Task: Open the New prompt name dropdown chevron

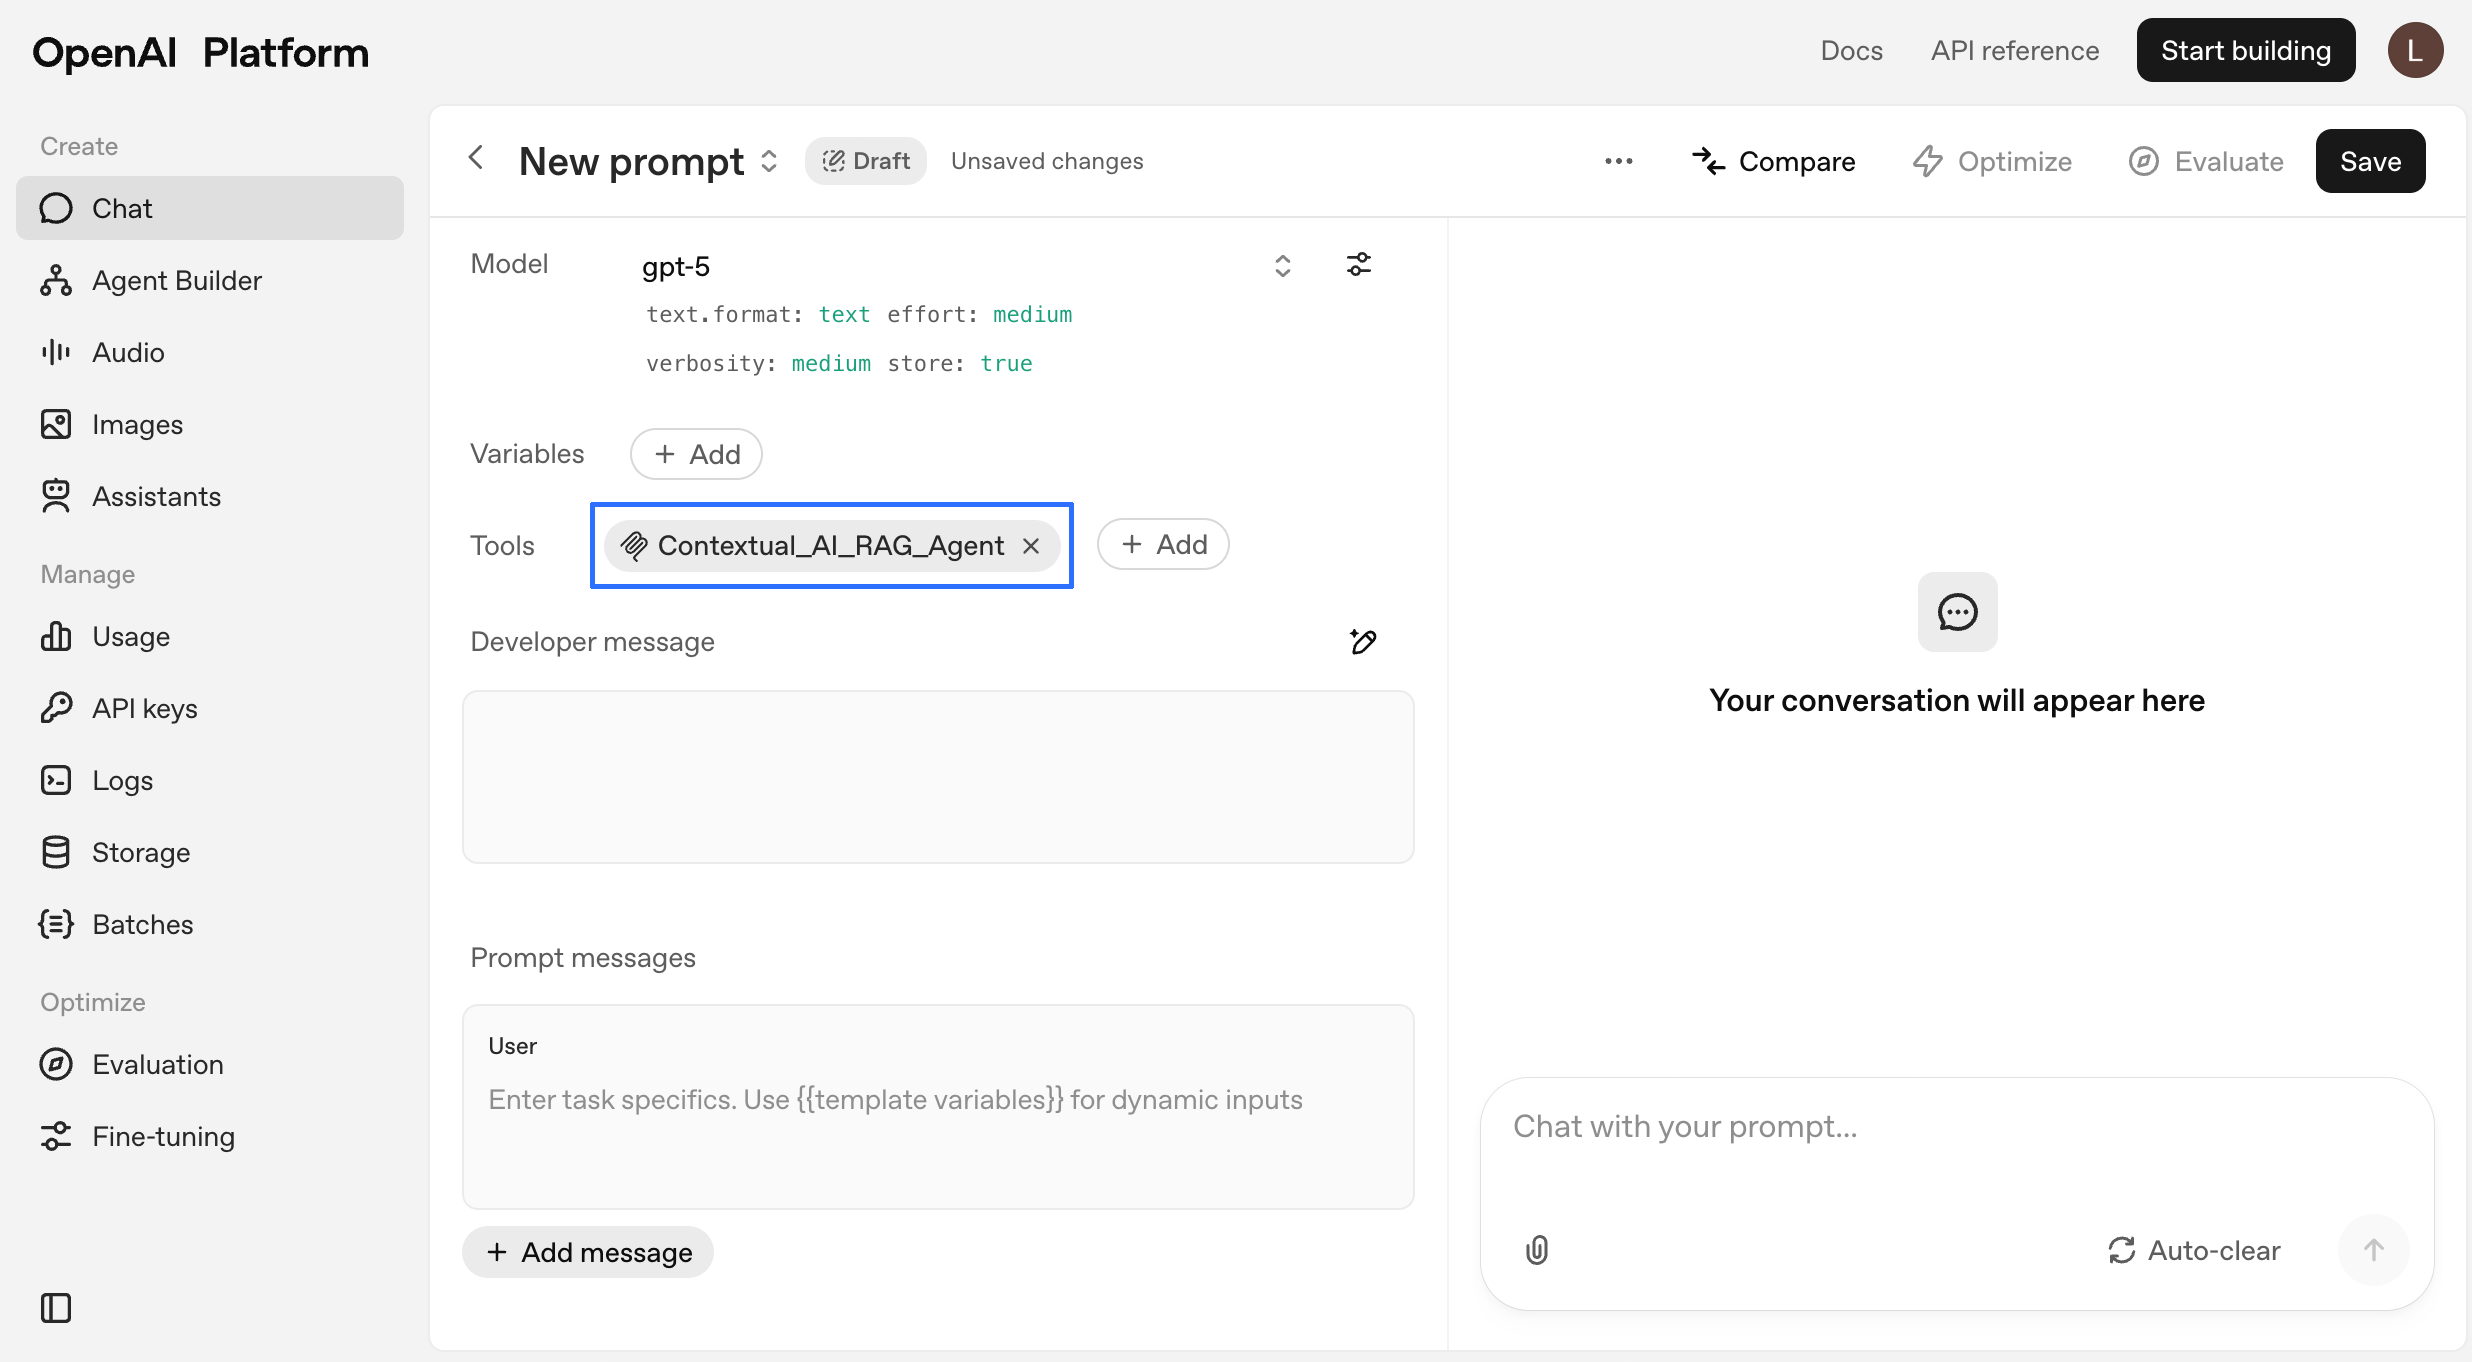Action: pos(769,161)
